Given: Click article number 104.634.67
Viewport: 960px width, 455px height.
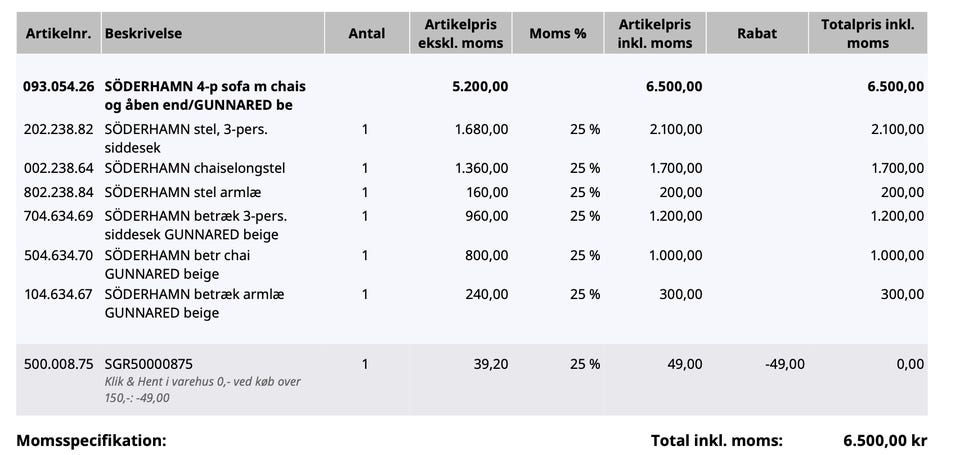Looking at the screenshot, I should 59,295.
